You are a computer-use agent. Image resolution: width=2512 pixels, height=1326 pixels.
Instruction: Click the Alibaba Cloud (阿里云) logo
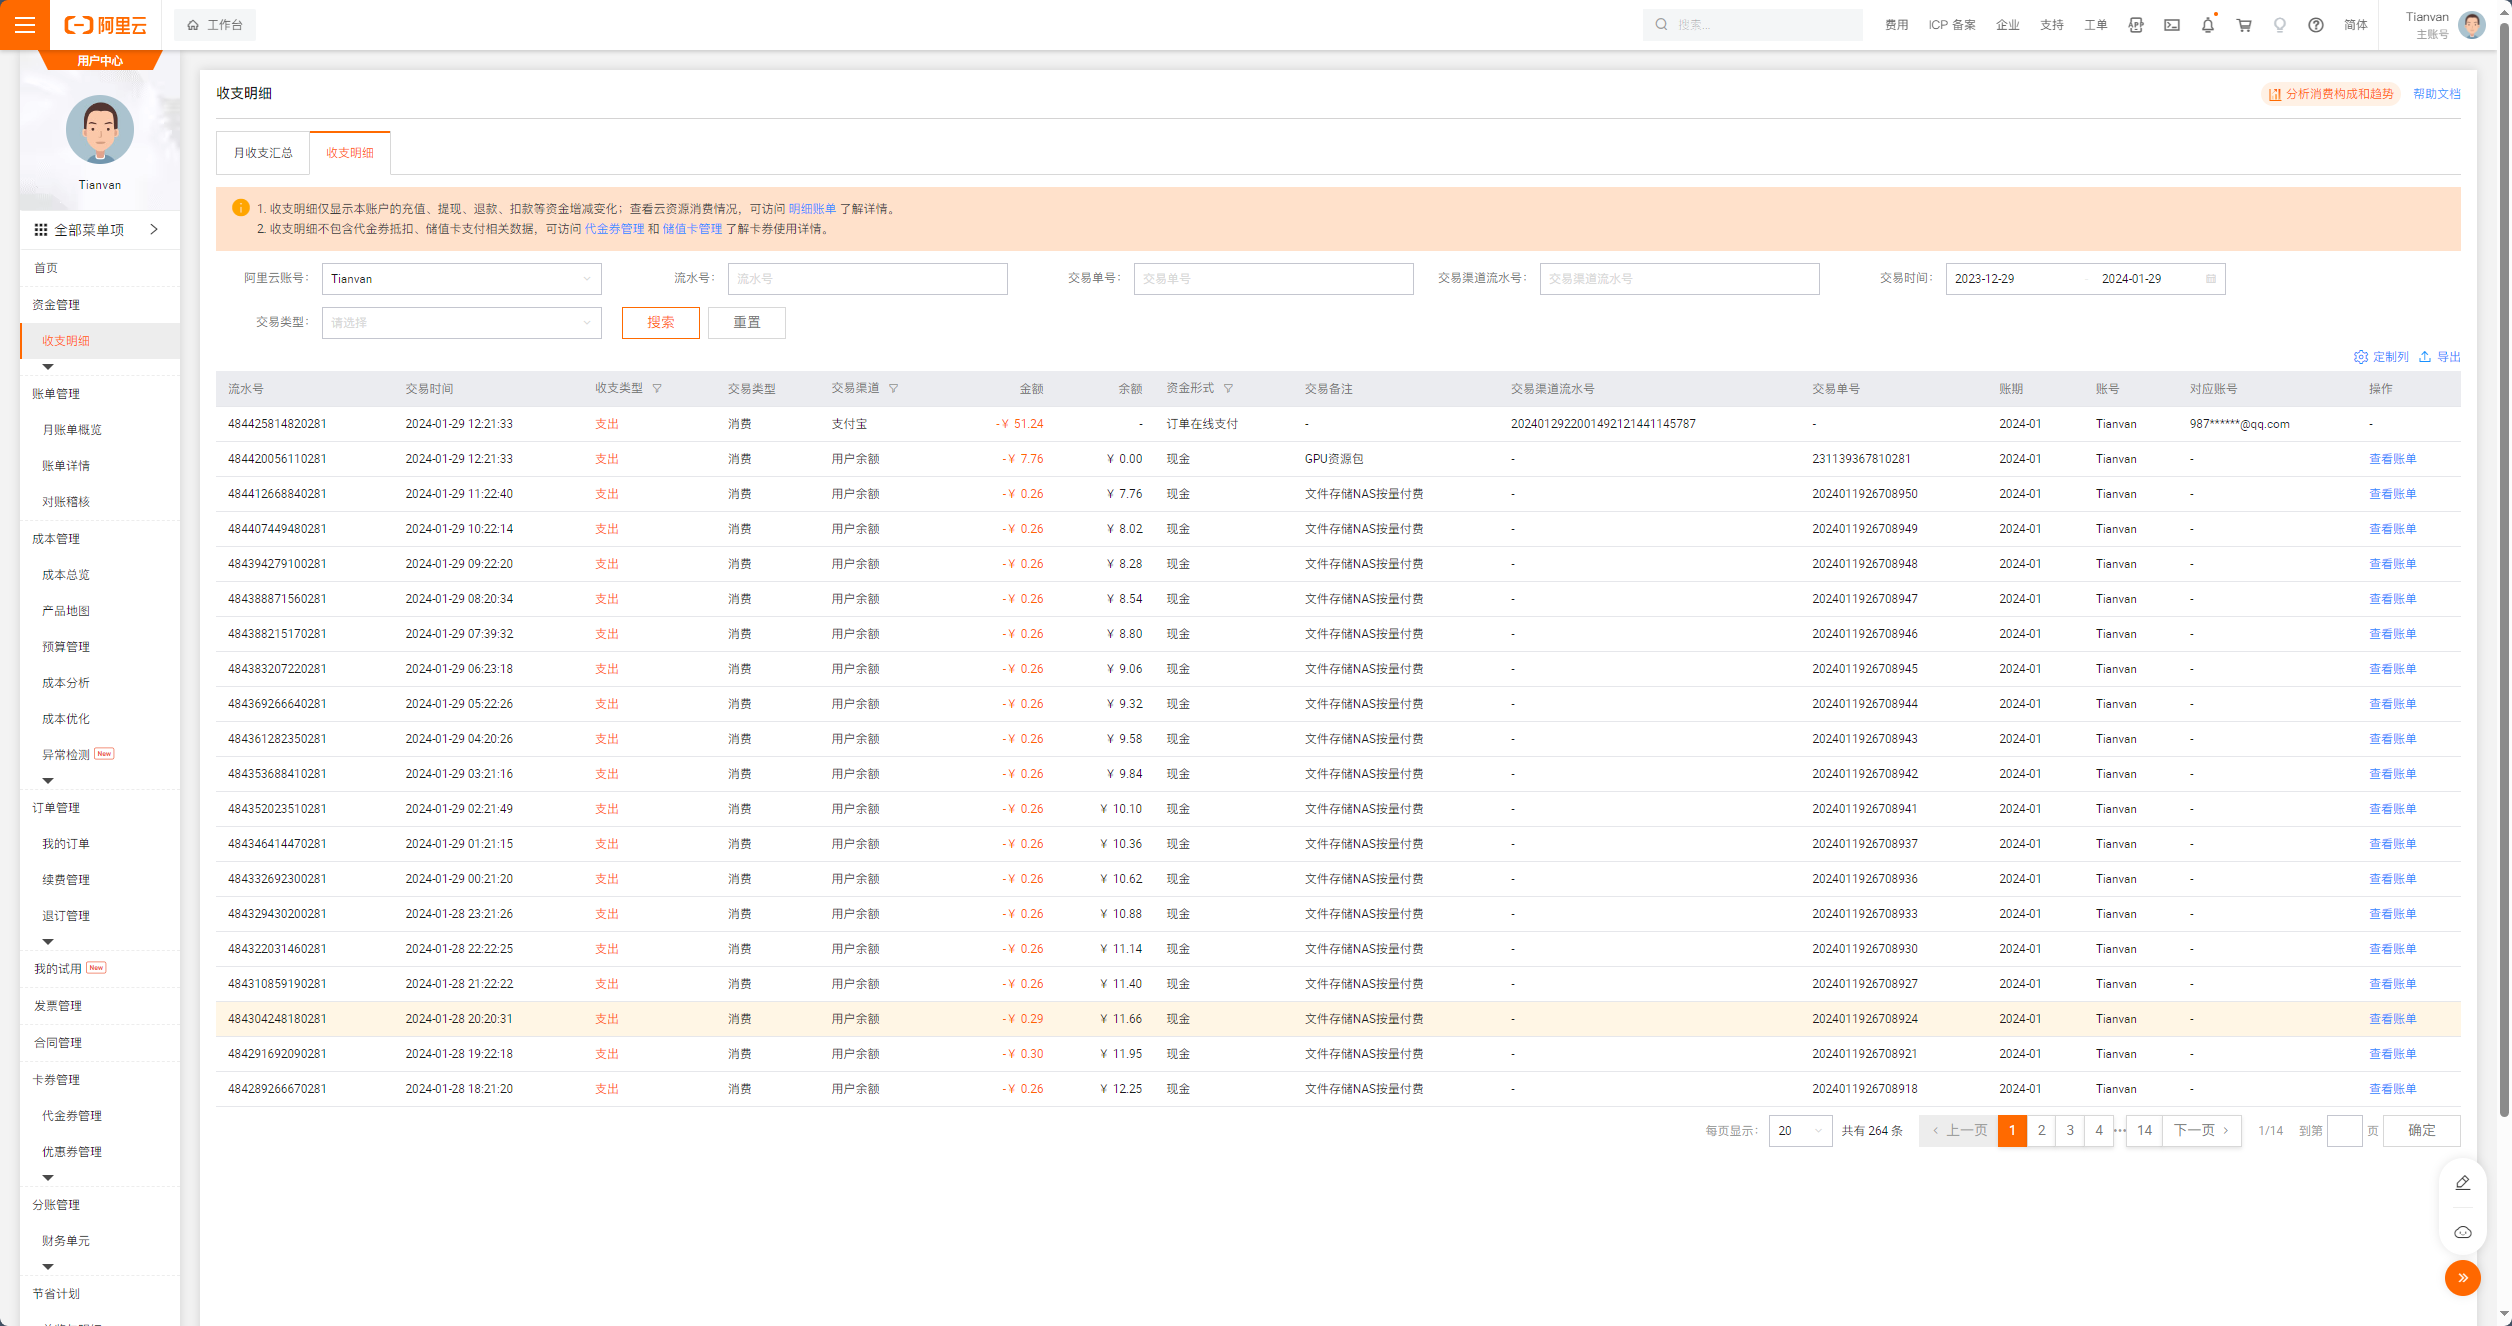coord(105,25)
